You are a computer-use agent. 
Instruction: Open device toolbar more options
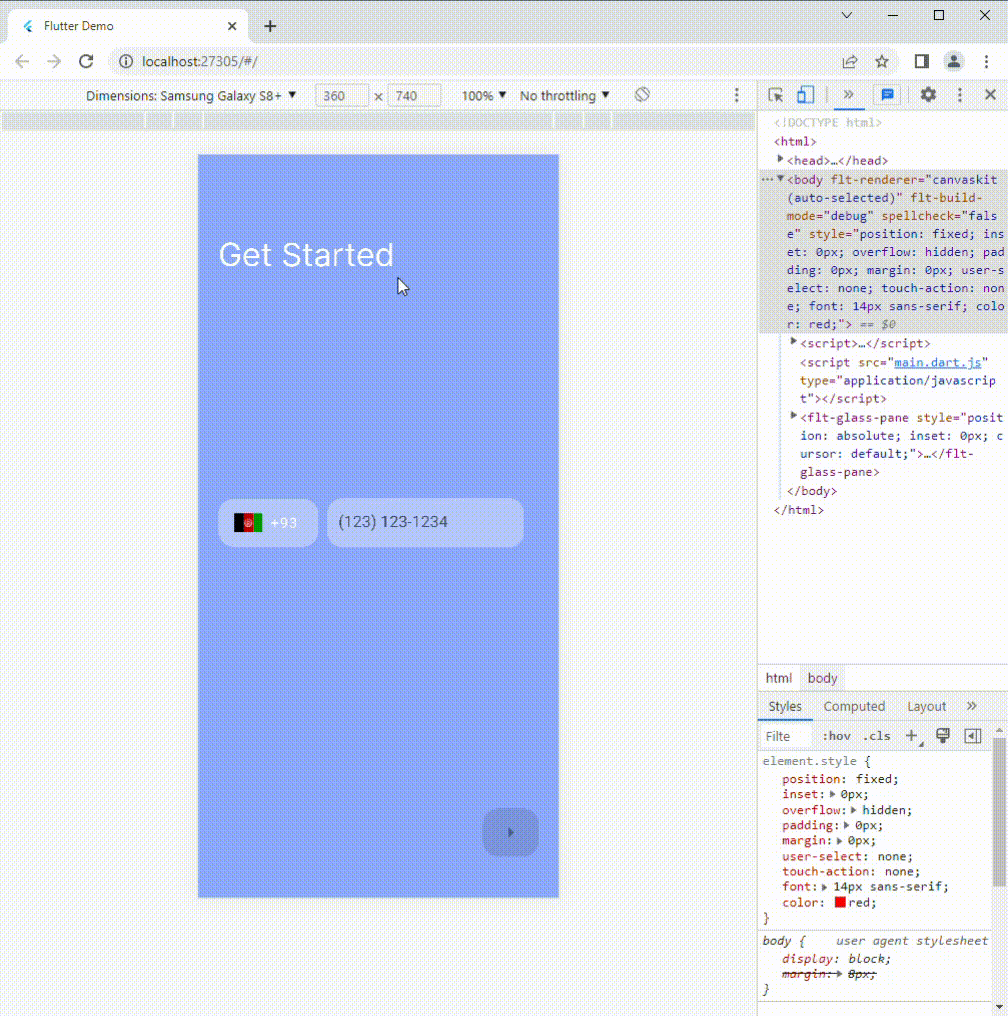tap(736, 95)
